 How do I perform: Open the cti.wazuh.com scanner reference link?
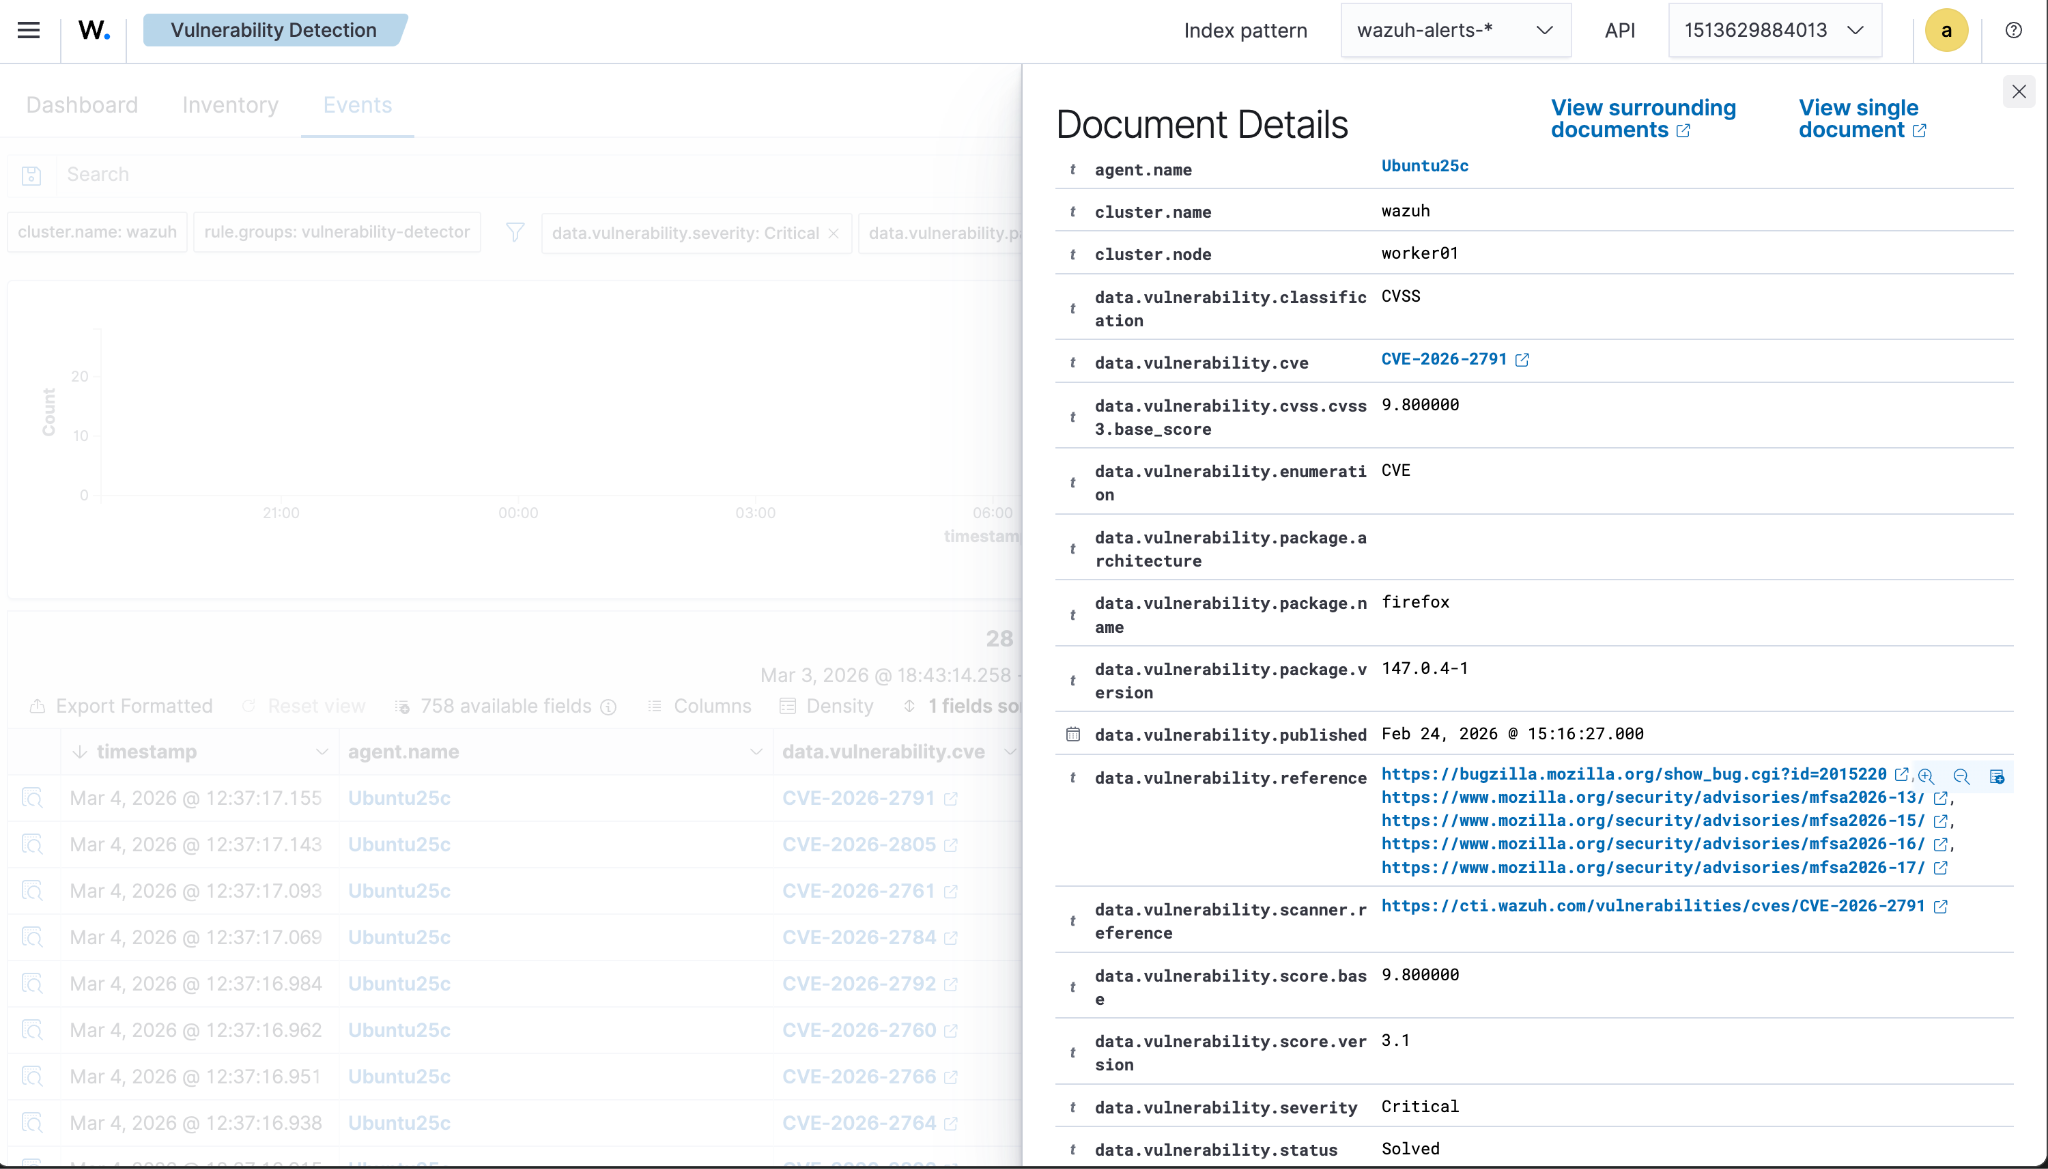coord(1652,906)
